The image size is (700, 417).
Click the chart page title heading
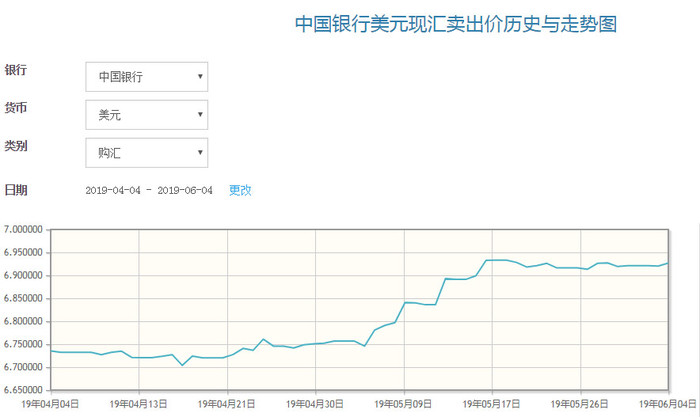(x=455, y=24)
